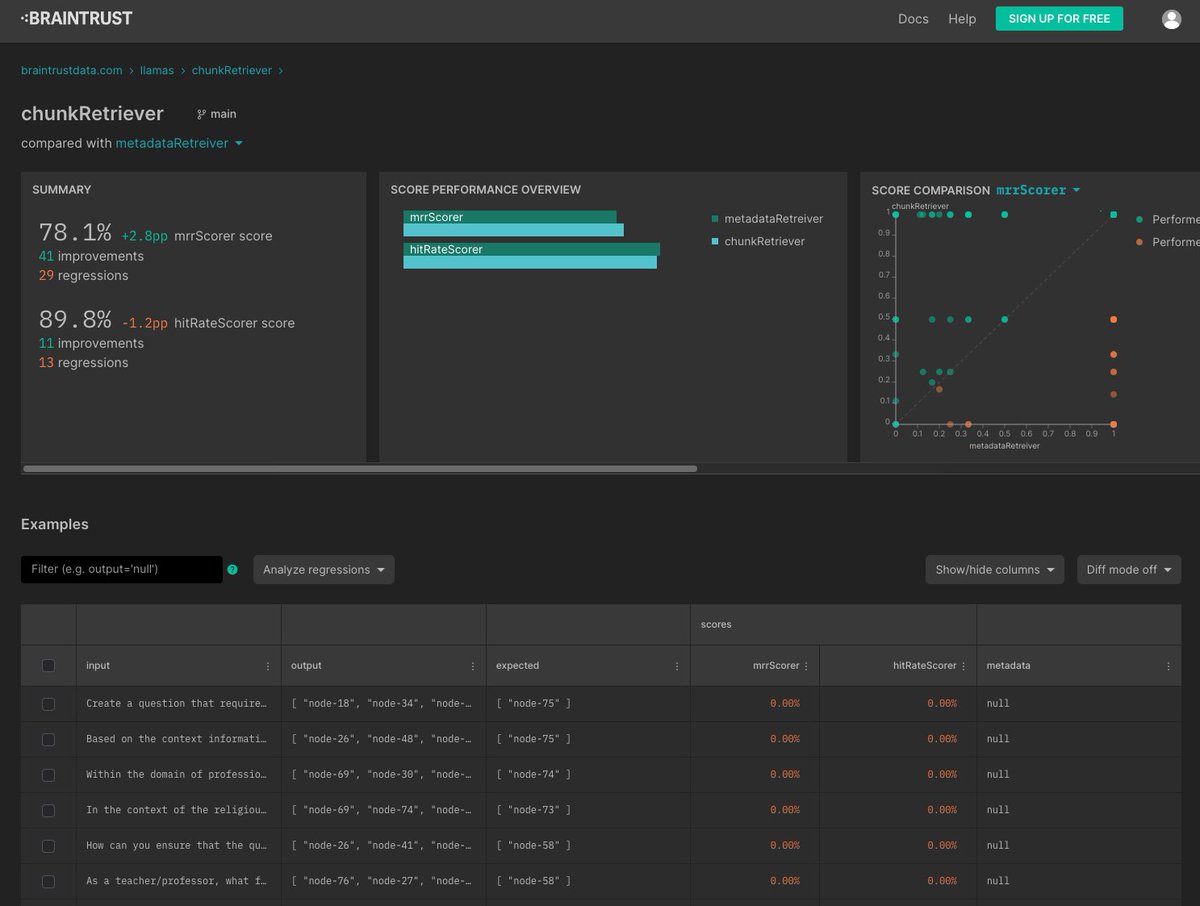
Task: Click 13 regressions for hitRateScorer
Action: click(x=84, y=362)
